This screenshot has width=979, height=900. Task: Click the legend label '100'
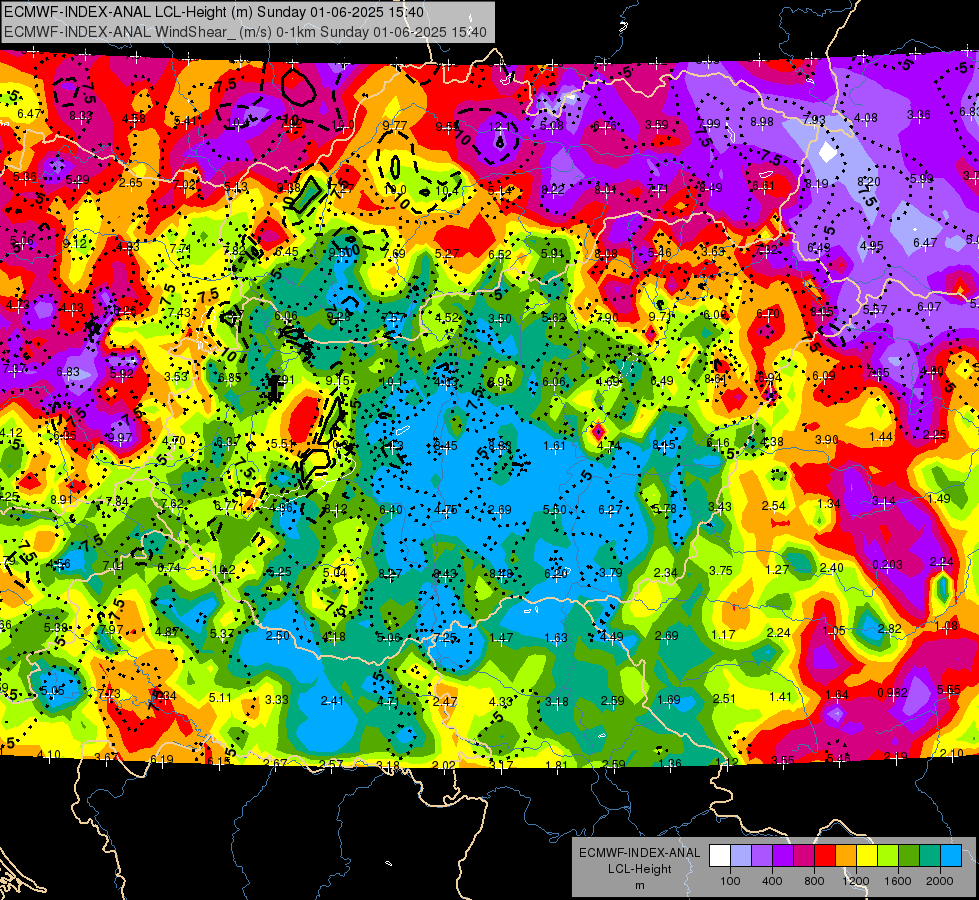point(730,881)
